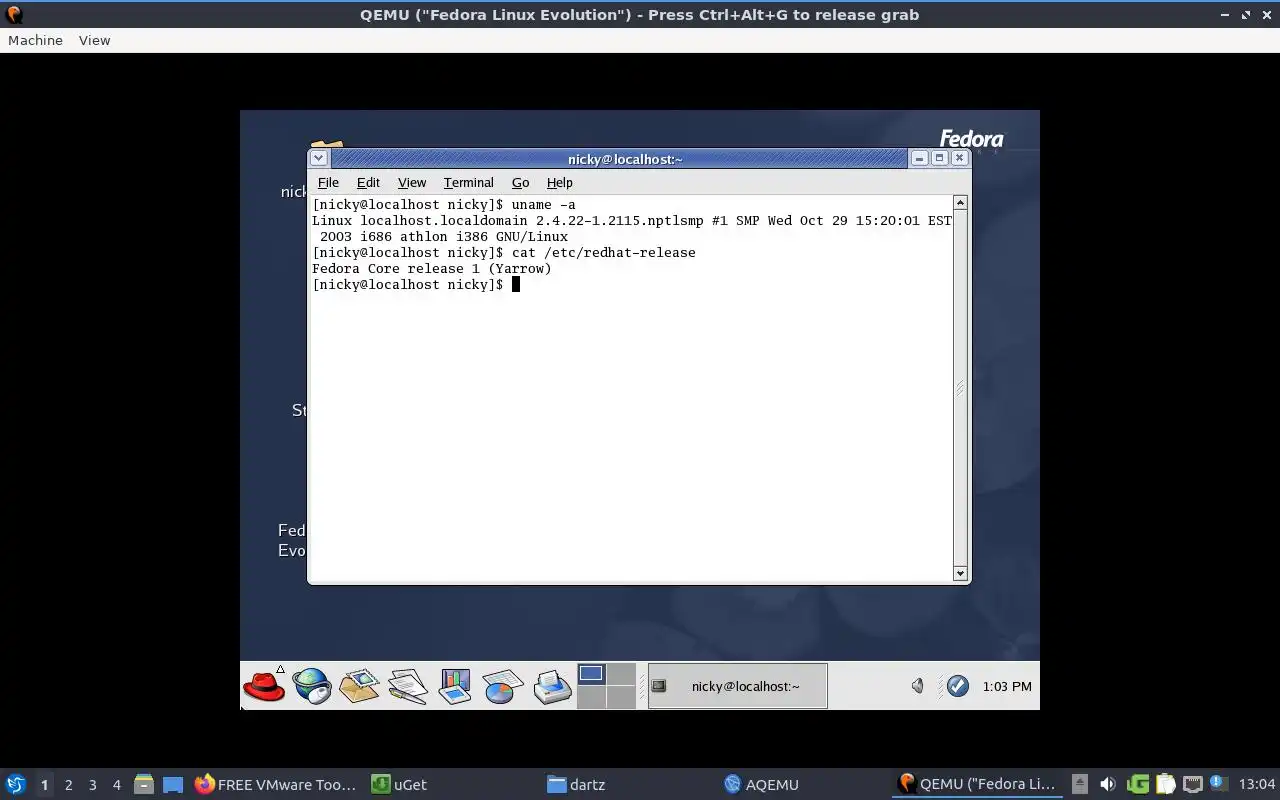Switch to host workspace 2
Viewport: 1280px width, 800px height.
point(68,784)
